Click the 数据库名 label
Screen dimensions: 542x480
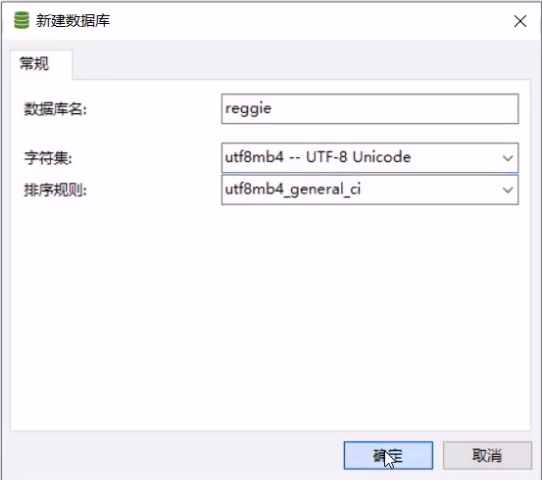pos(55,110)
